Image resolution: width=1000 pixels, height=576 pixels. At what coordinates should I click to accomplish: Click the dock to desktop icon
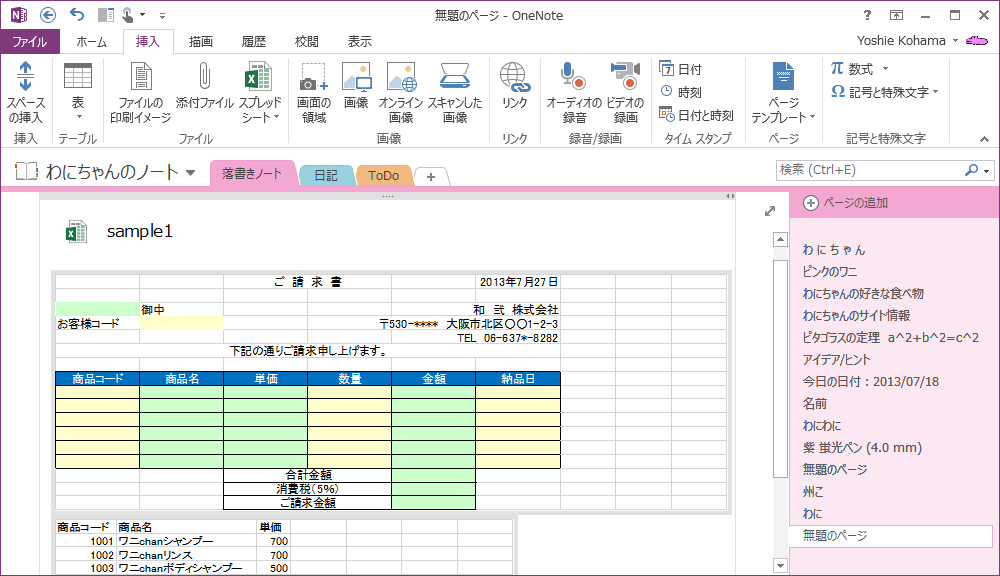point(106,15)
